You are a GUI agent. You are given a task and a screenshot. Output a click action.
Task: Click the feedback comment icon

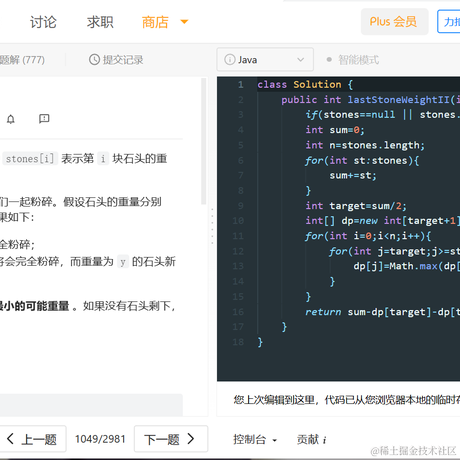point(44,119)
